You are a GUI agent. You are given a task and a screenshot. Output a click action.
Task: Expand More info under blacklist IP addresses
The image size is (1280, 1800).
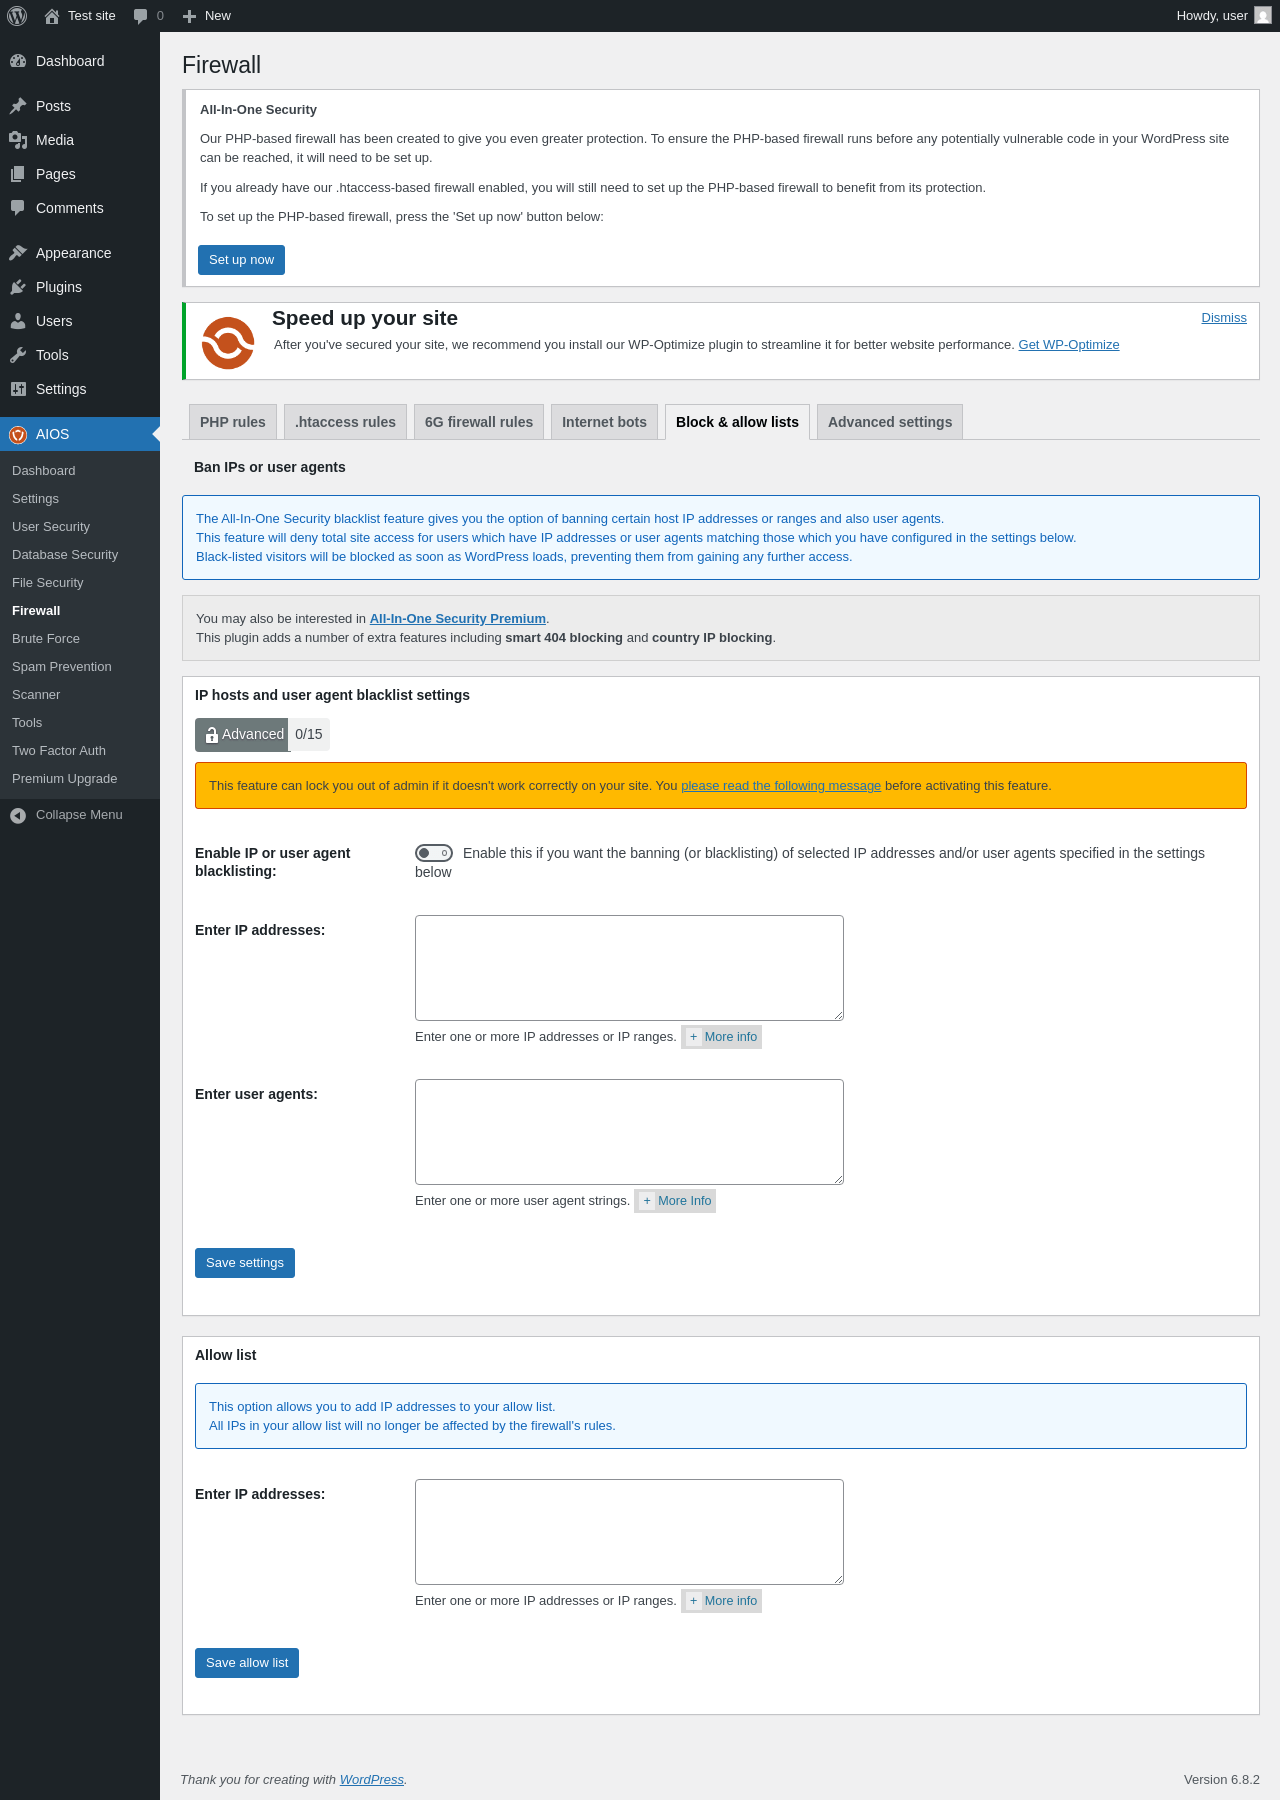click(722, 1037)
